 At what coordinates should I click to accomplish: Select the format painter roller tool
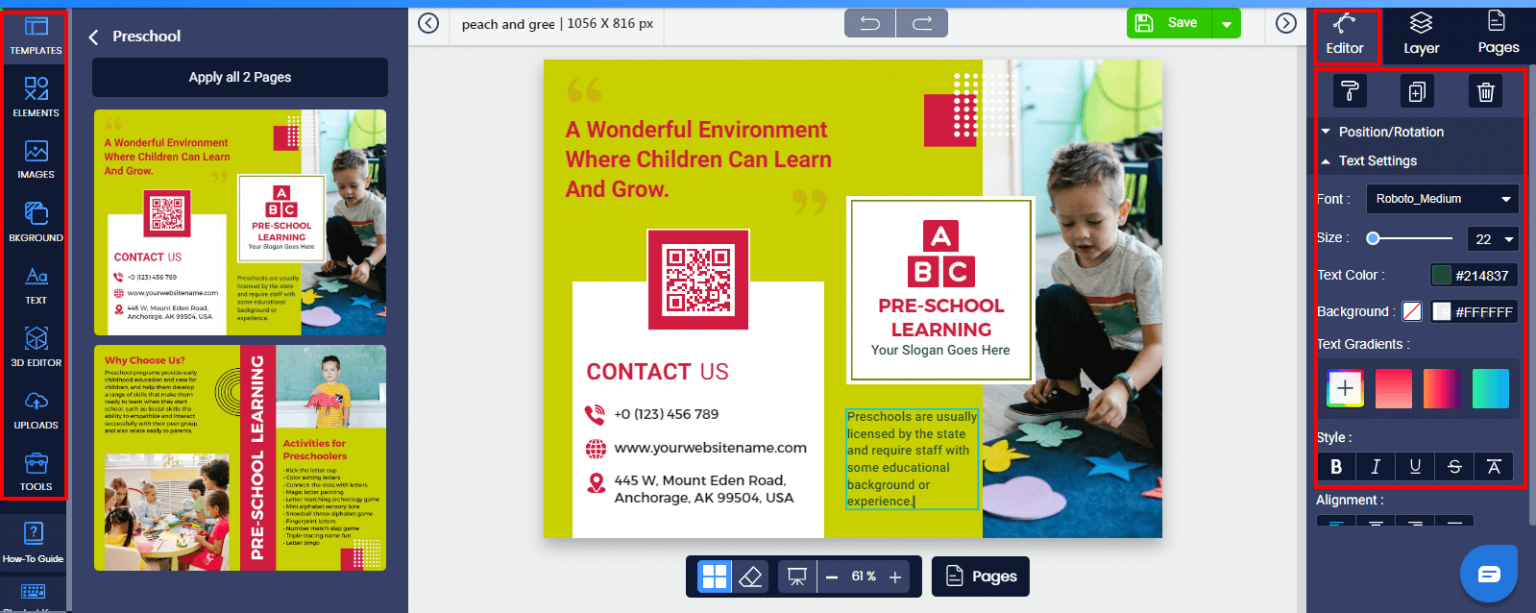(x=1348, y=91)
